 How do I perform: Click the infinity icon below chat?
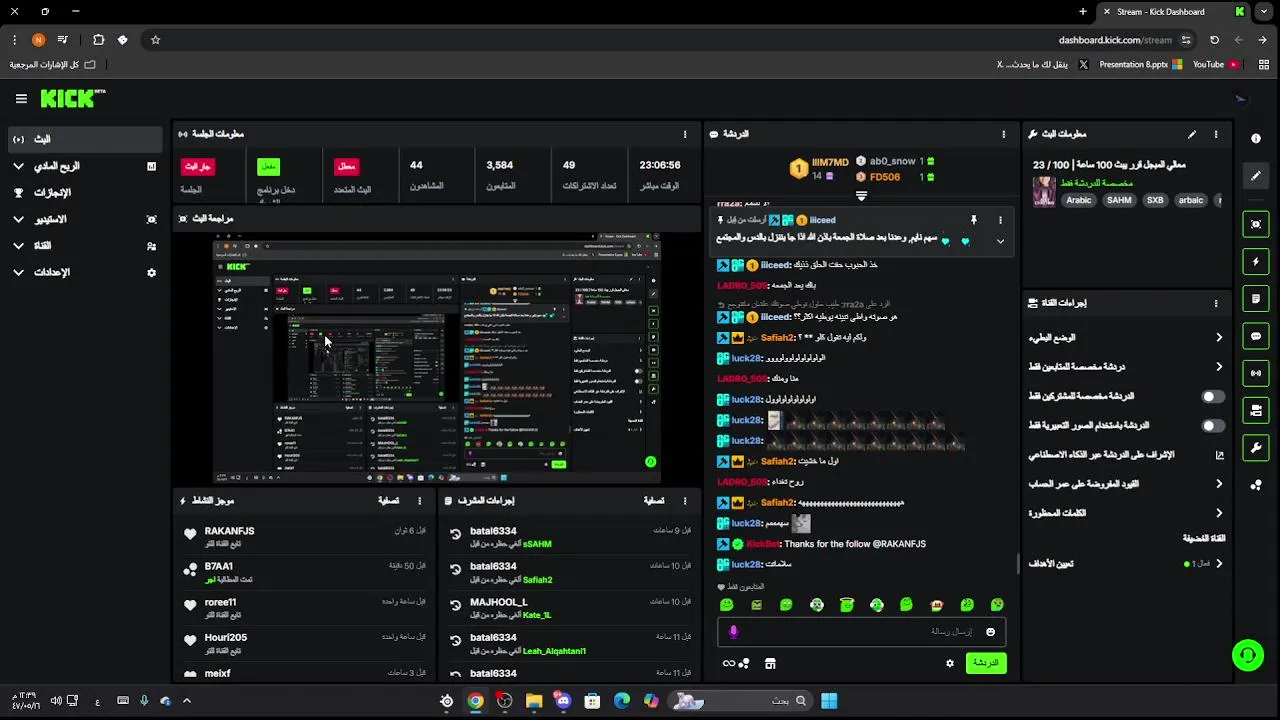coord(729,663)
